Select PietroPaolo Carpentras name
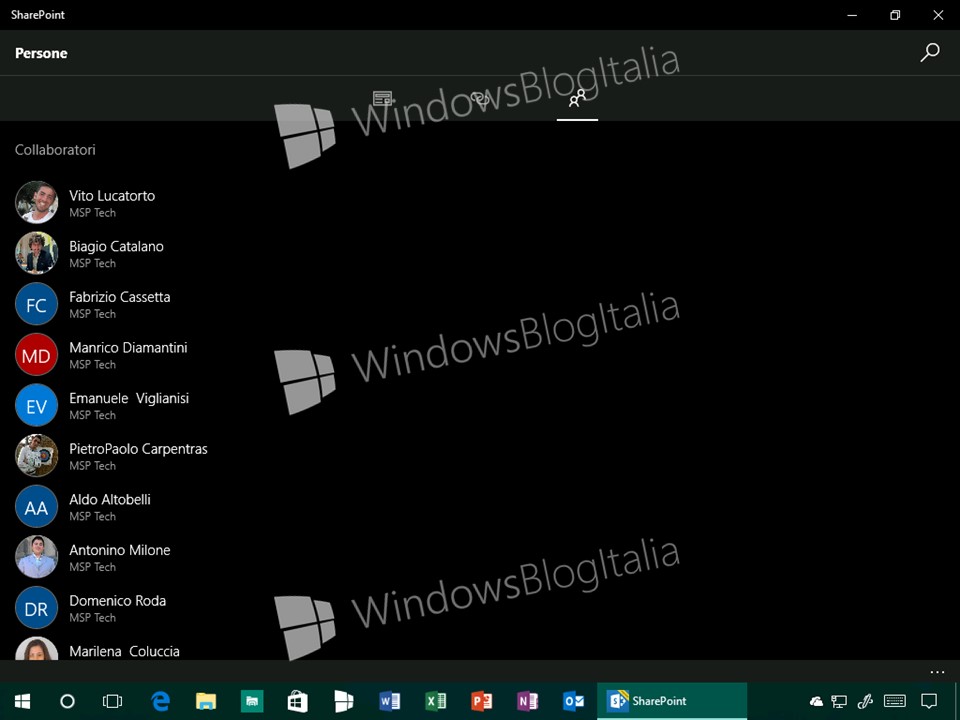 tap(138, 449)
